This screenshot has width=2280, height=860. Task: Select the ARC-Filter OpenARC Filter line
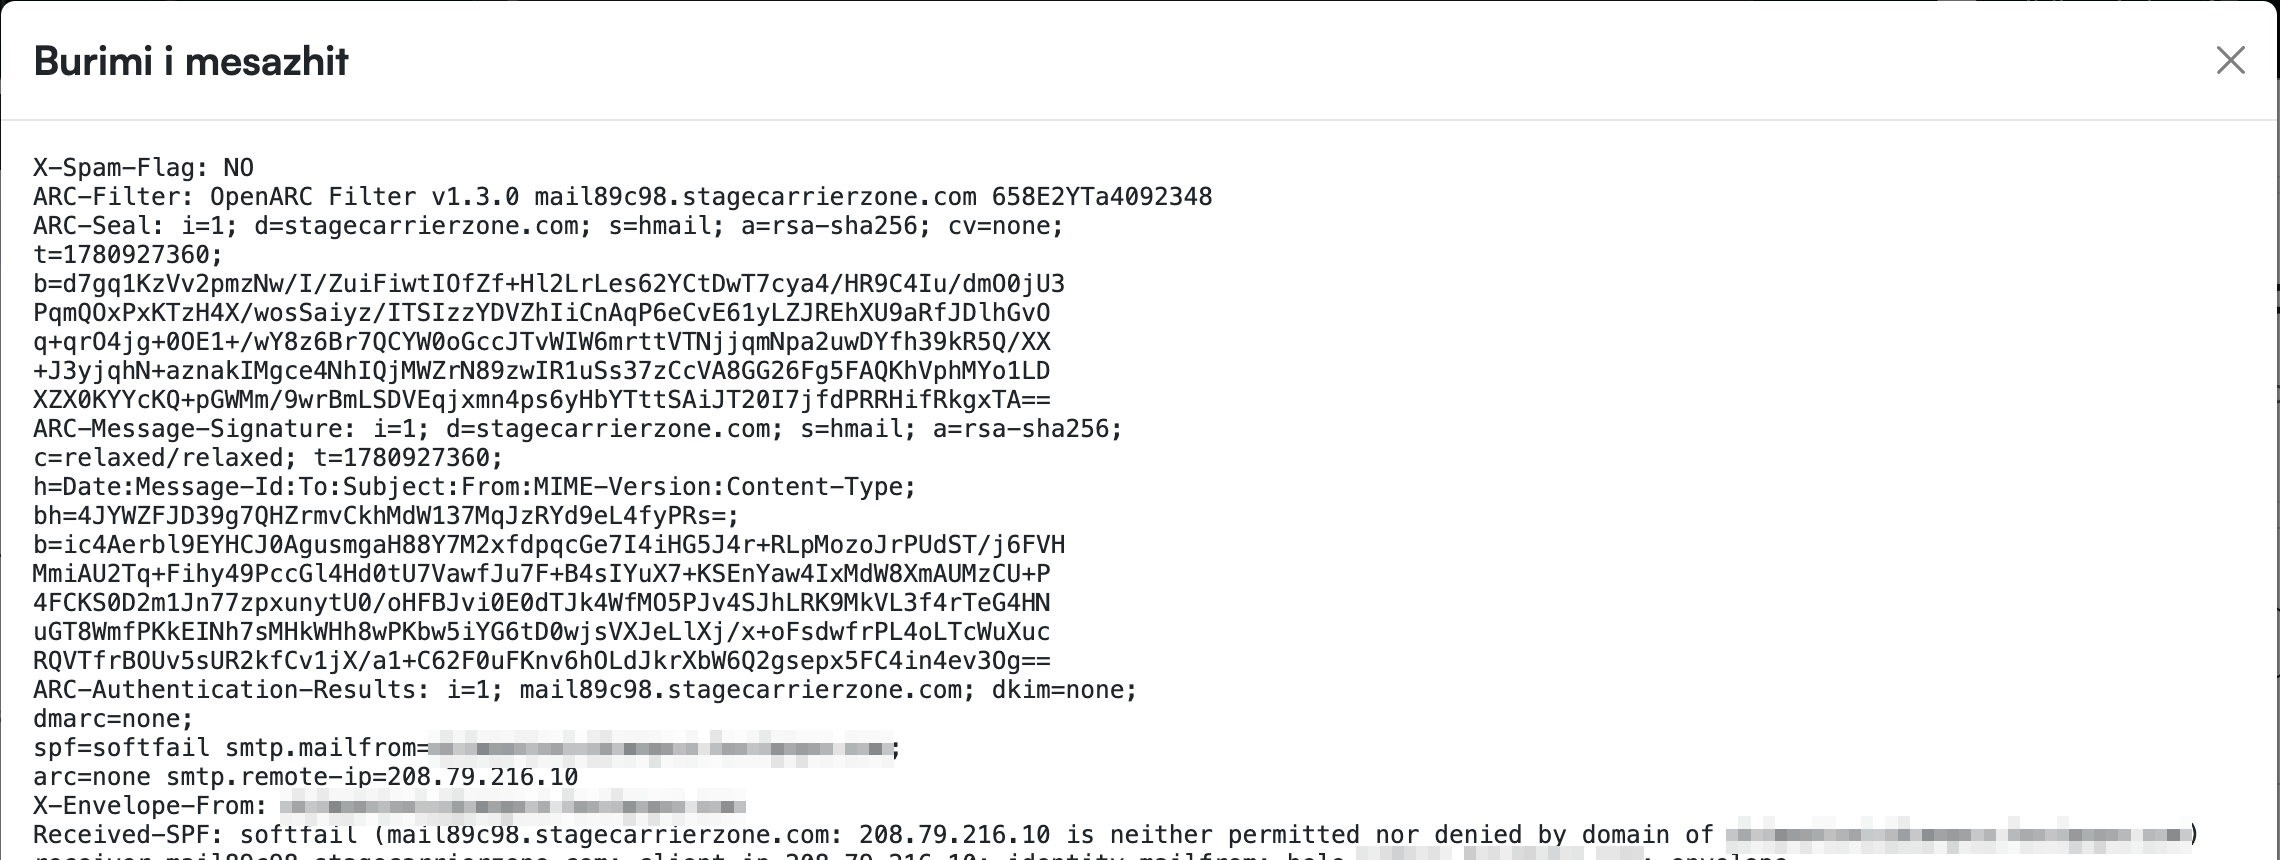pyautogui.click(x=622, y=196)
